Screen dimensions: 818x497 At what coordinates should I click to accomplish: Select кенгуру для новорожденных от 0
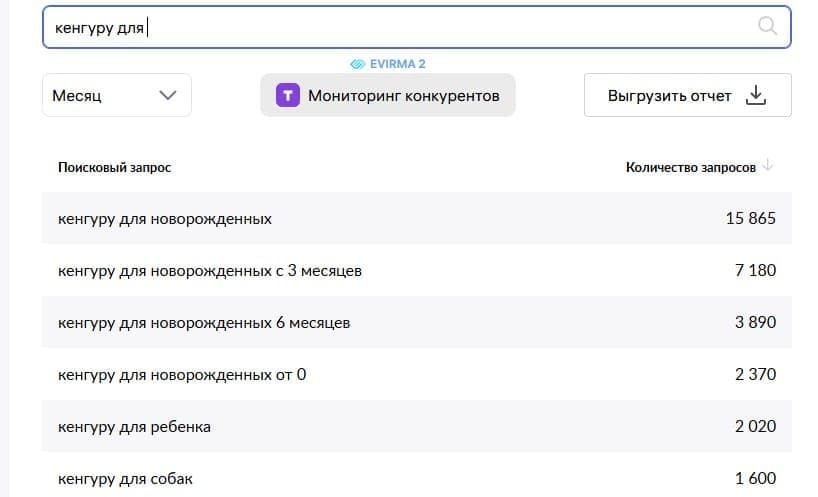point(182,374)
